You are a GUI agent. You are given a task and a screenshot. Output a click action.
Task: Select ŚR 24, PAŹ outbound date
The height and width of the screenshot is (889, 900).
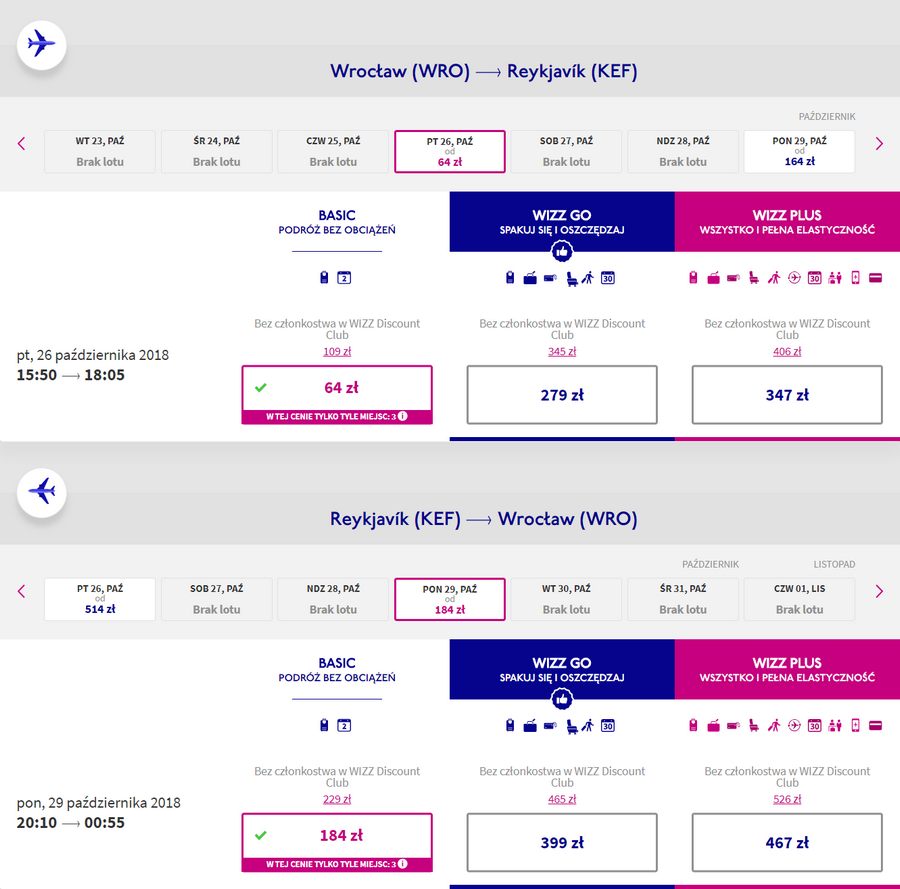tap(216, 152)
